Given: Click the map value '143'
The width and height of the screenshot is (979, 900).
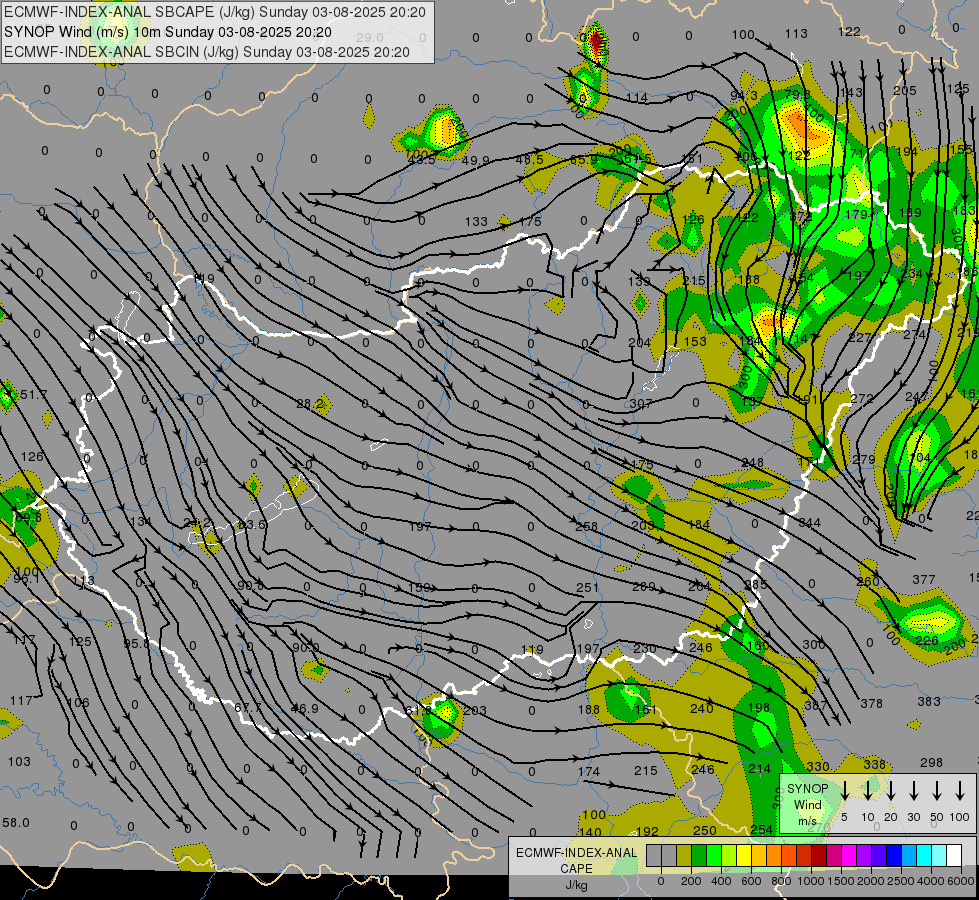Looking at the screenshot, I should [851, 92].
